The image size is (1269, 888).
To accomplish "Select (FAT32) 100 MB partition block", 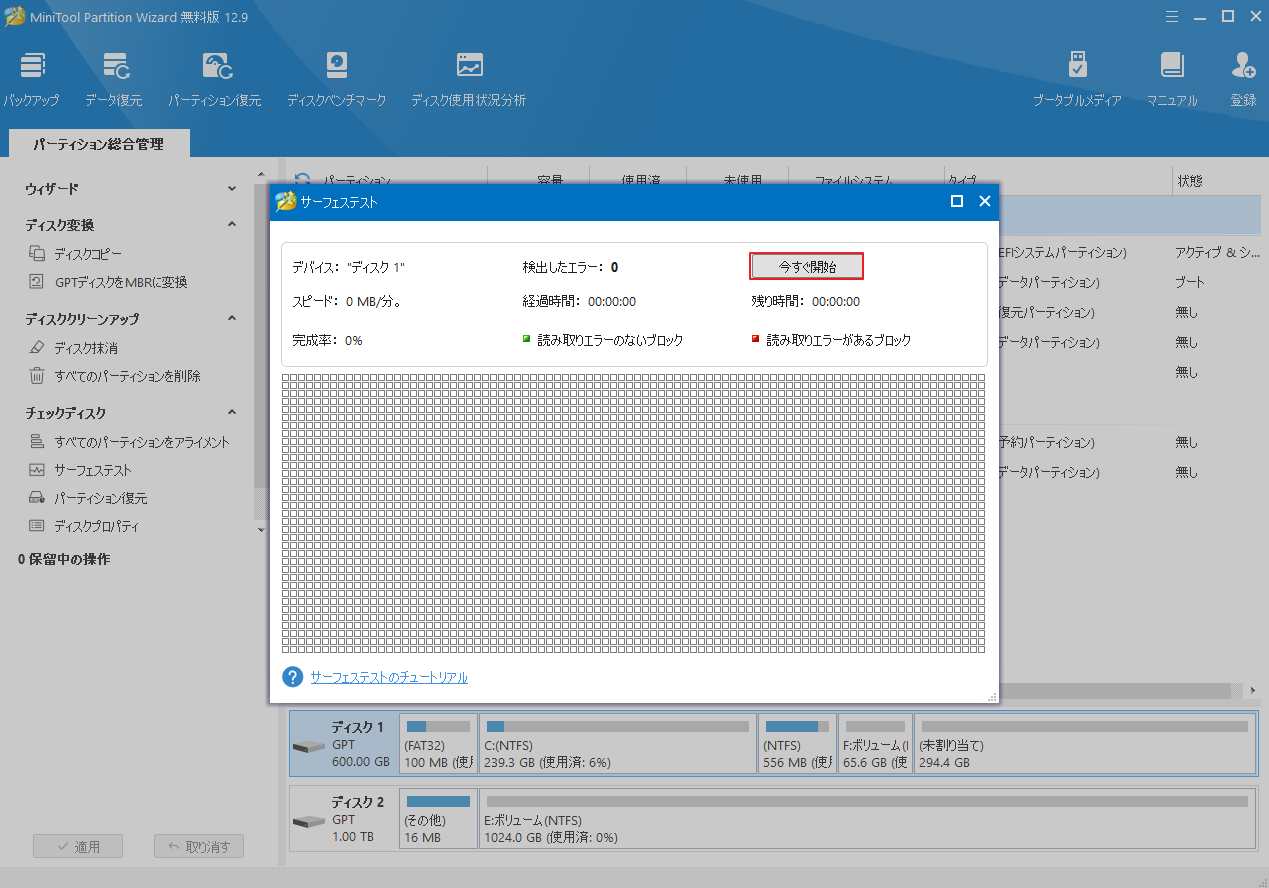I will tap(438, 743).
